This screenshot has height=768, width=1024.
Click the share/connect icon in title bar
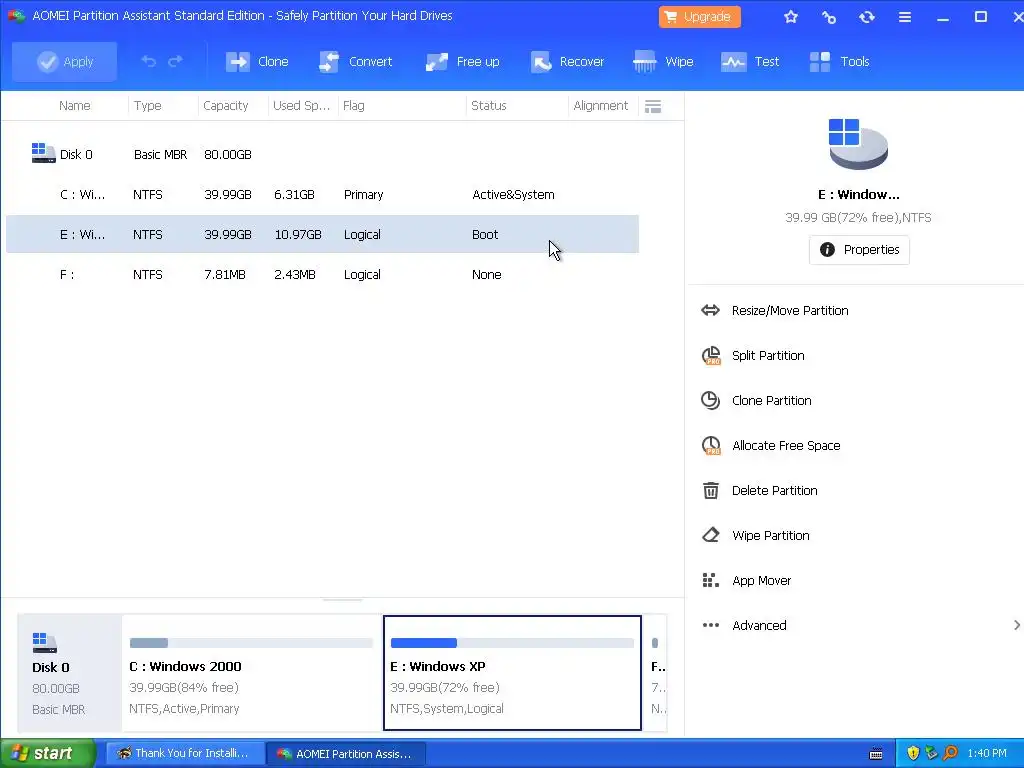click(829, 17)
